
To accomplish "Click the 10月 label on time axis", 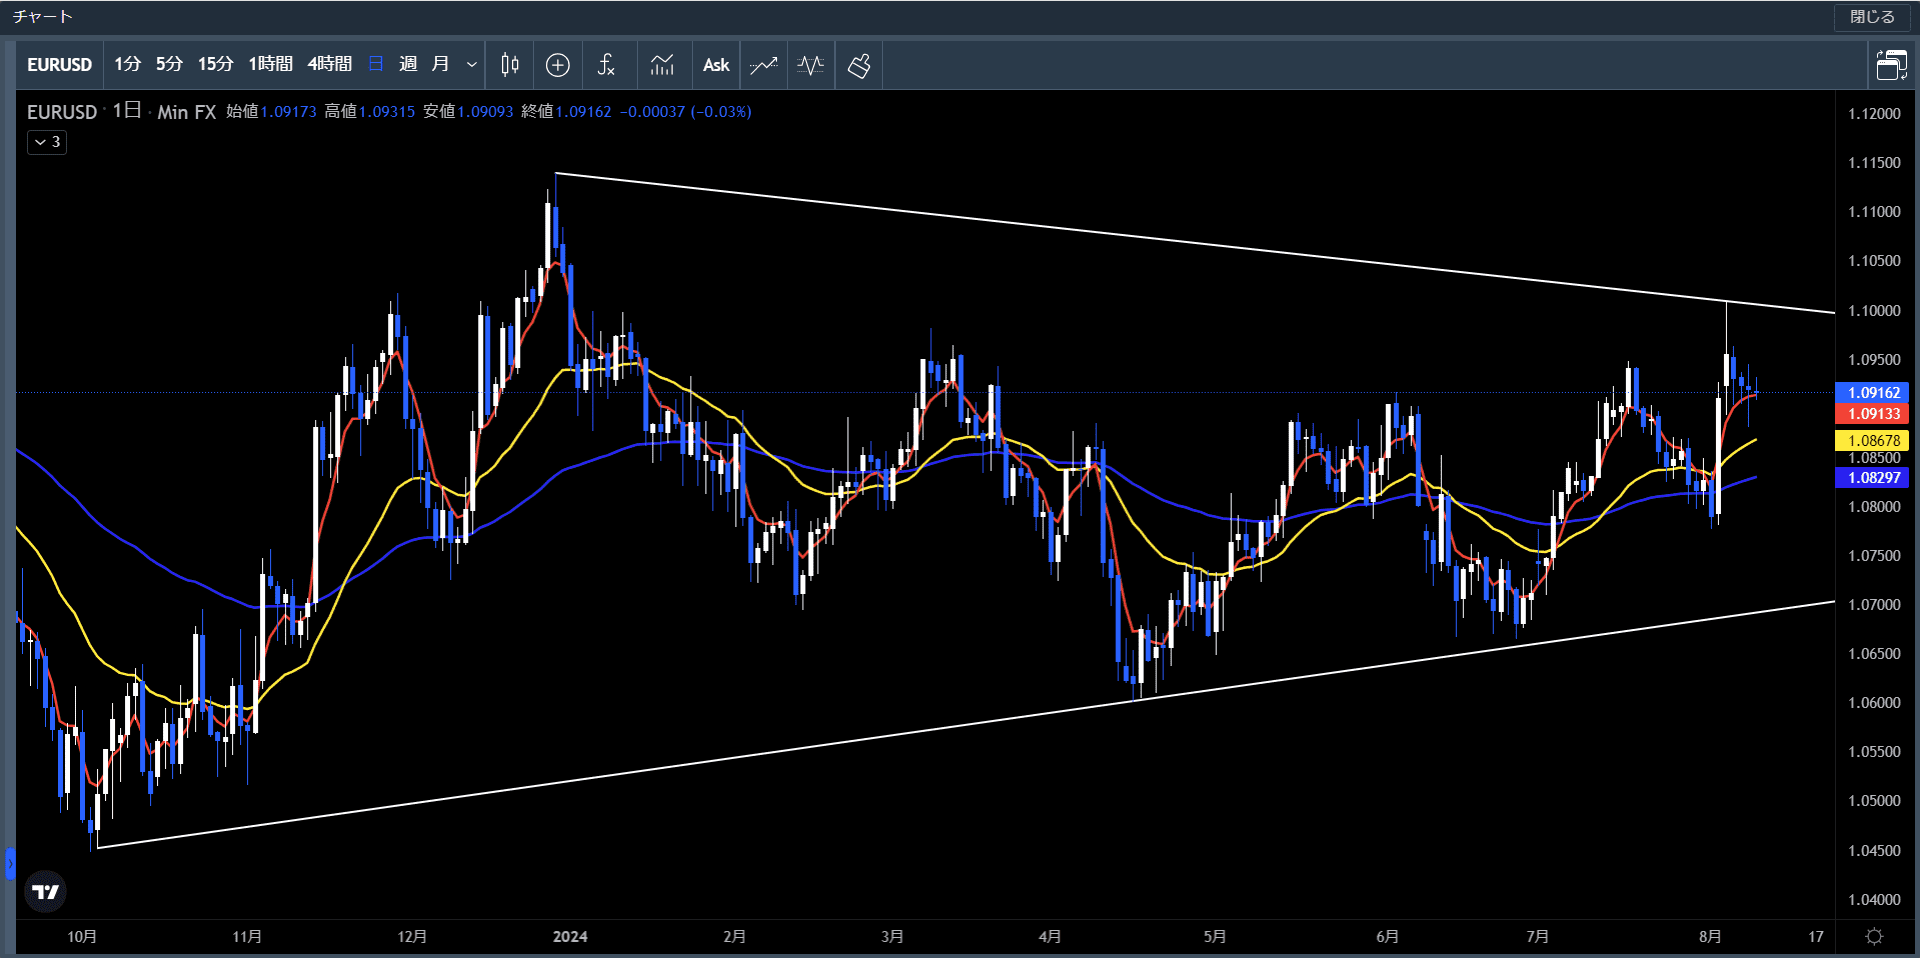I will pos(82,937).
